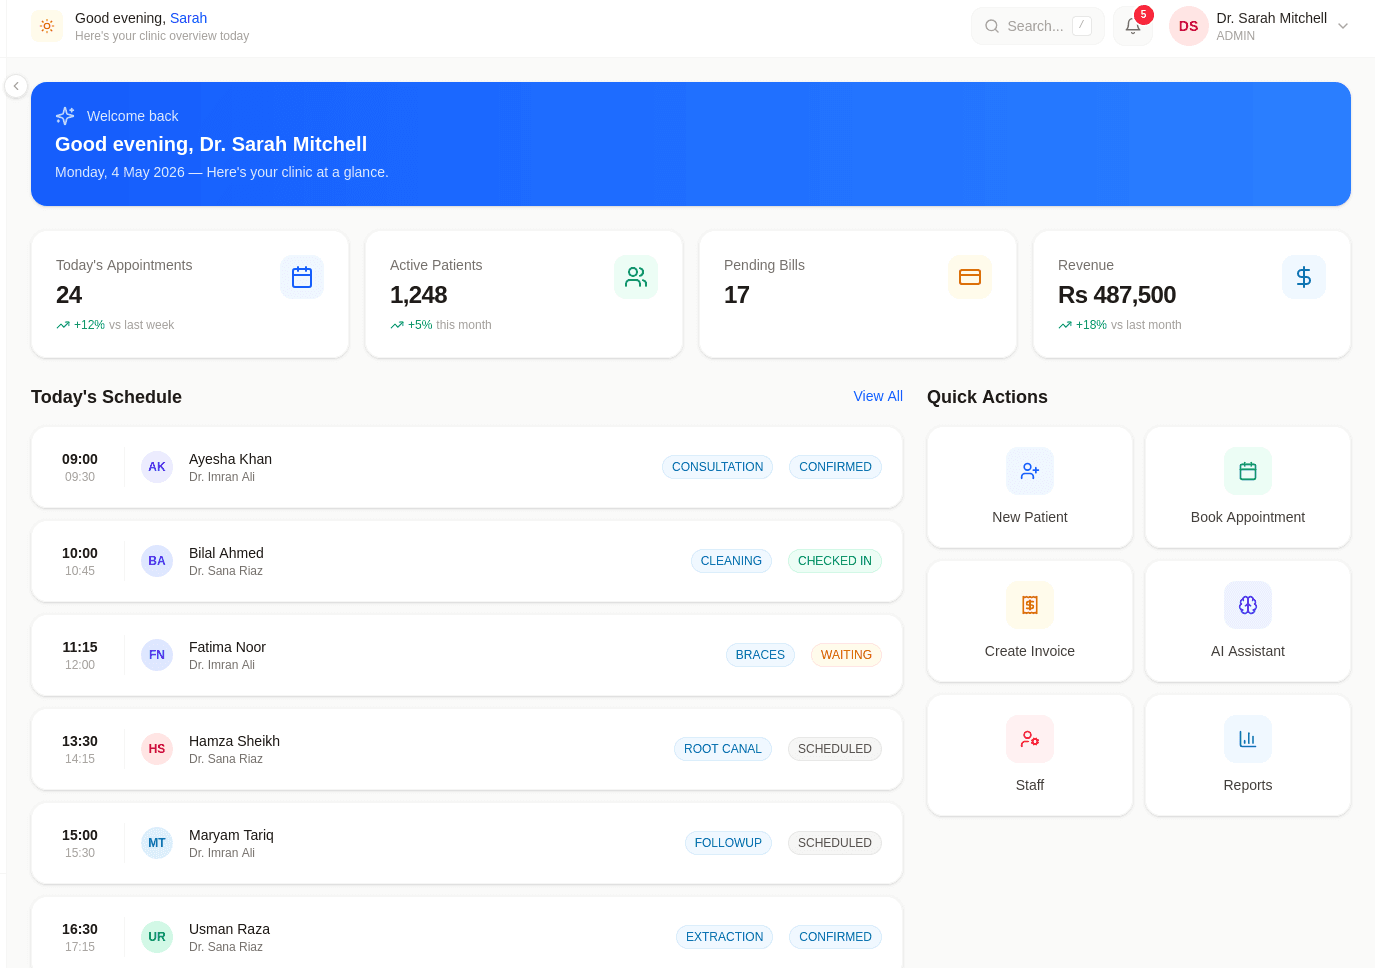The image size is (1375, 968).
Task: Click the Today's Schedule heading
Action: [106, 397]
